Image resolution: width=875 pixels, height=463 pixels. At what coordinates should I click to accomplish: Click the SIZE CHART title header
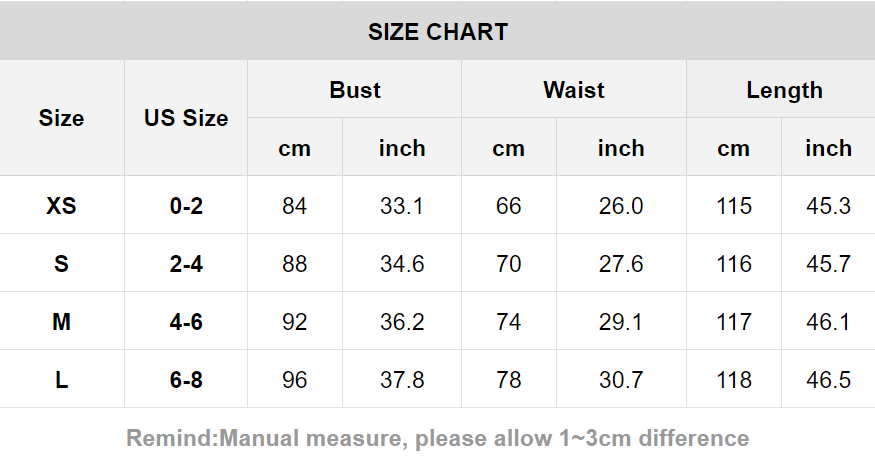437,32
